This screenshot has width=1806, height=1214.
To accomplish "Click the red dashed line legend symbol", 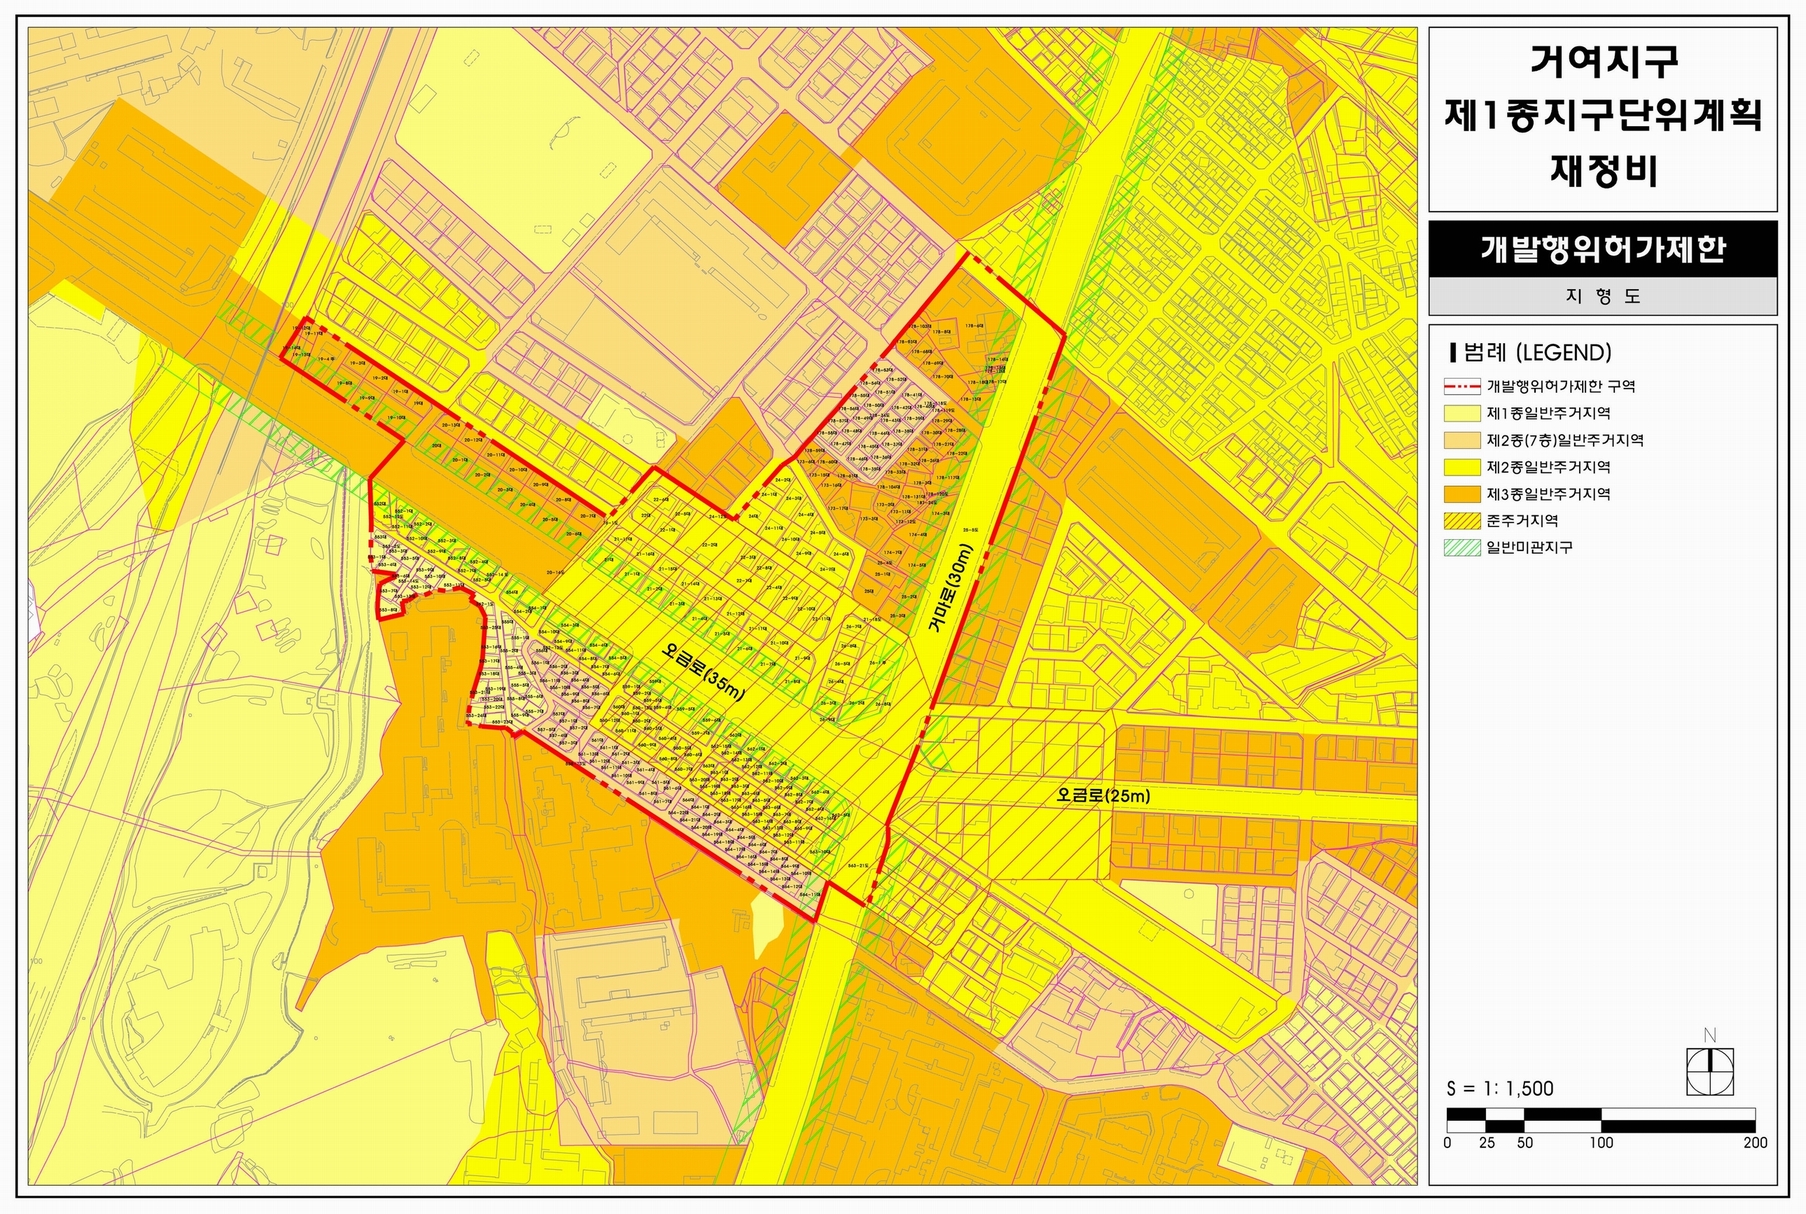I will point(1462,386).
